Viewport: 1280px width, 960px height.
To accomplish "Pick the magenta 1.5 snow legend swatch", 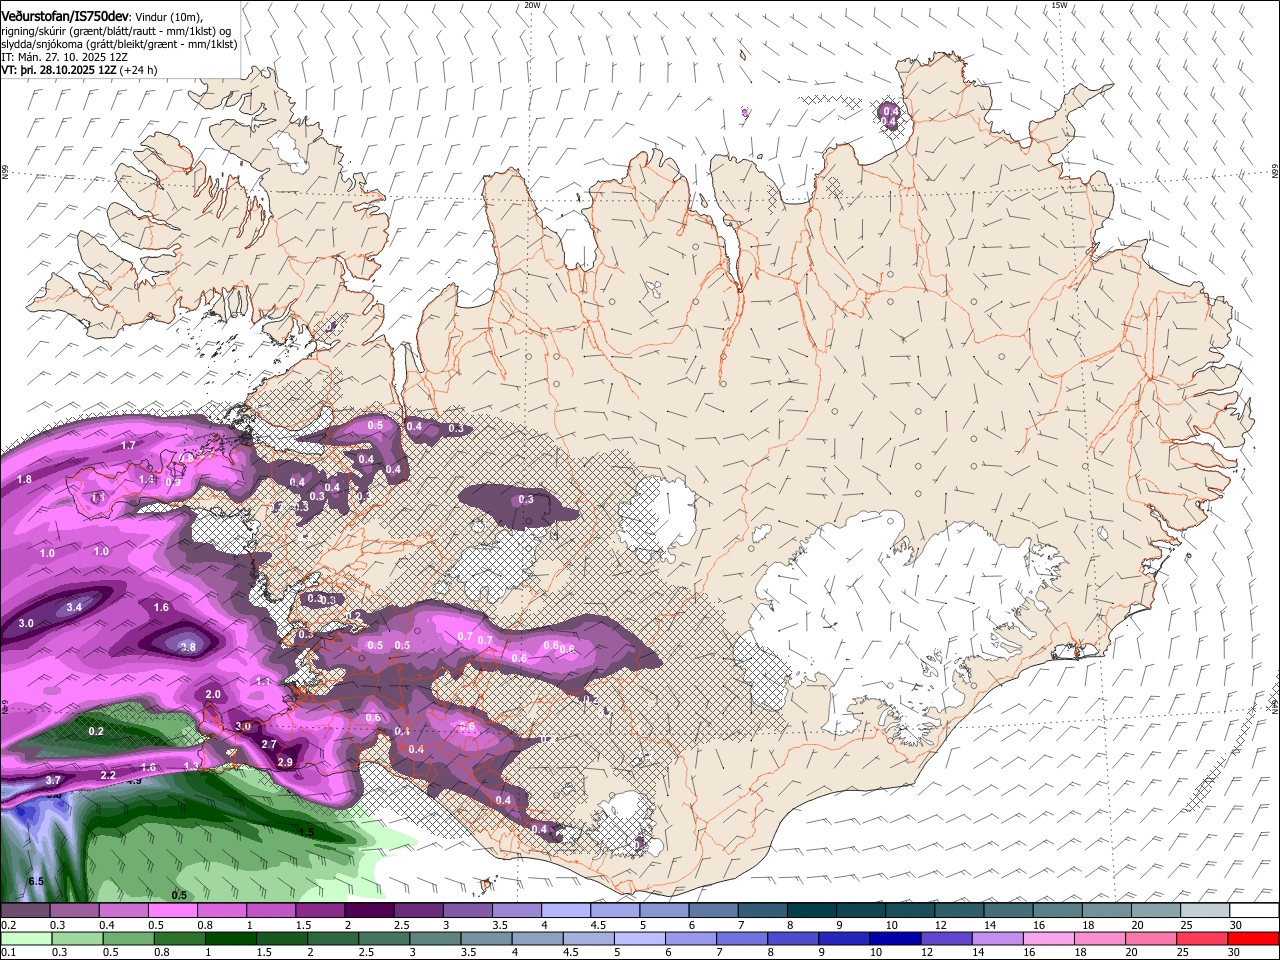I will tap(320, 910).
